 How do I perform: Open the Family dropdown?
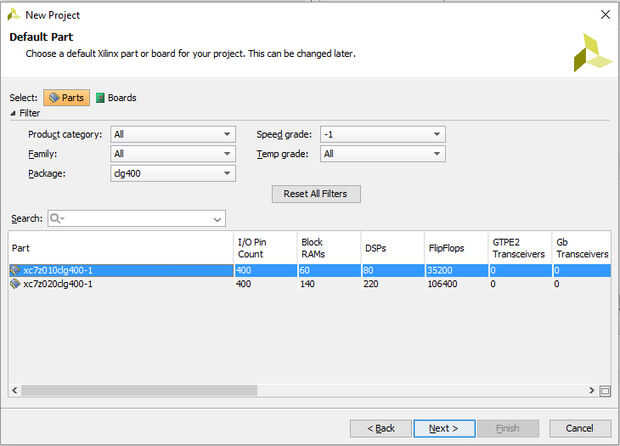tap(173, 154)
